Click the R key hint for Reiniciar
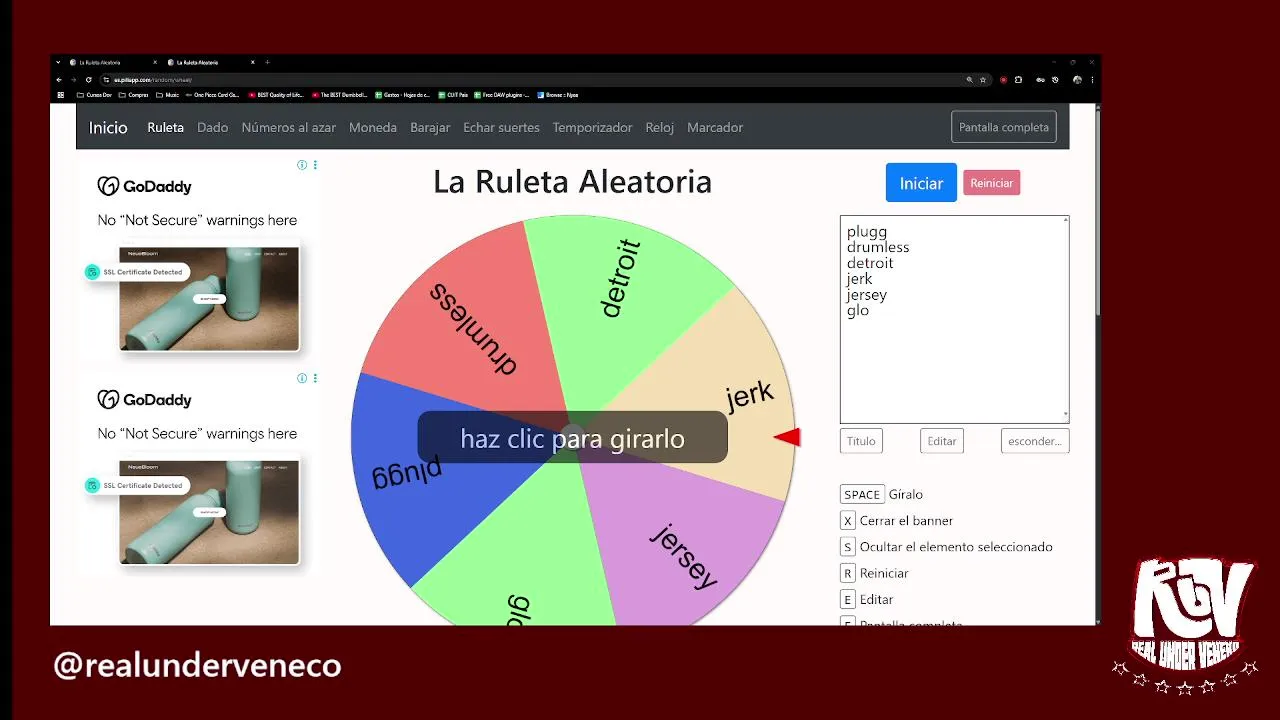 point(848,573)
